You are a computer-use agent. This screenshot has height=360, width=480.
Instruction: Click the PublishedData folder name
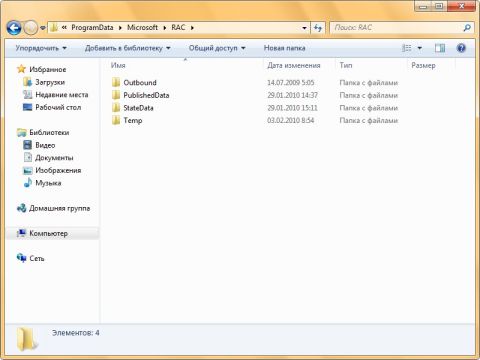(x=146, y=95)
